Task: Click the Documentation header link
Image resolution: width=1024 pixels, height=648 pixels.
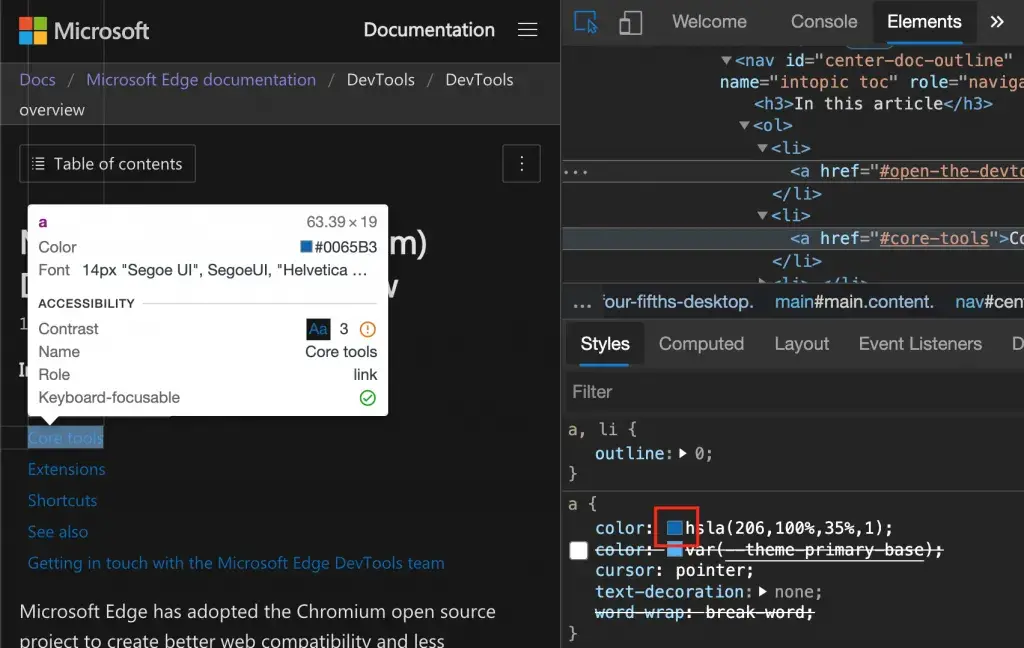Action: (x=429, y=30)
